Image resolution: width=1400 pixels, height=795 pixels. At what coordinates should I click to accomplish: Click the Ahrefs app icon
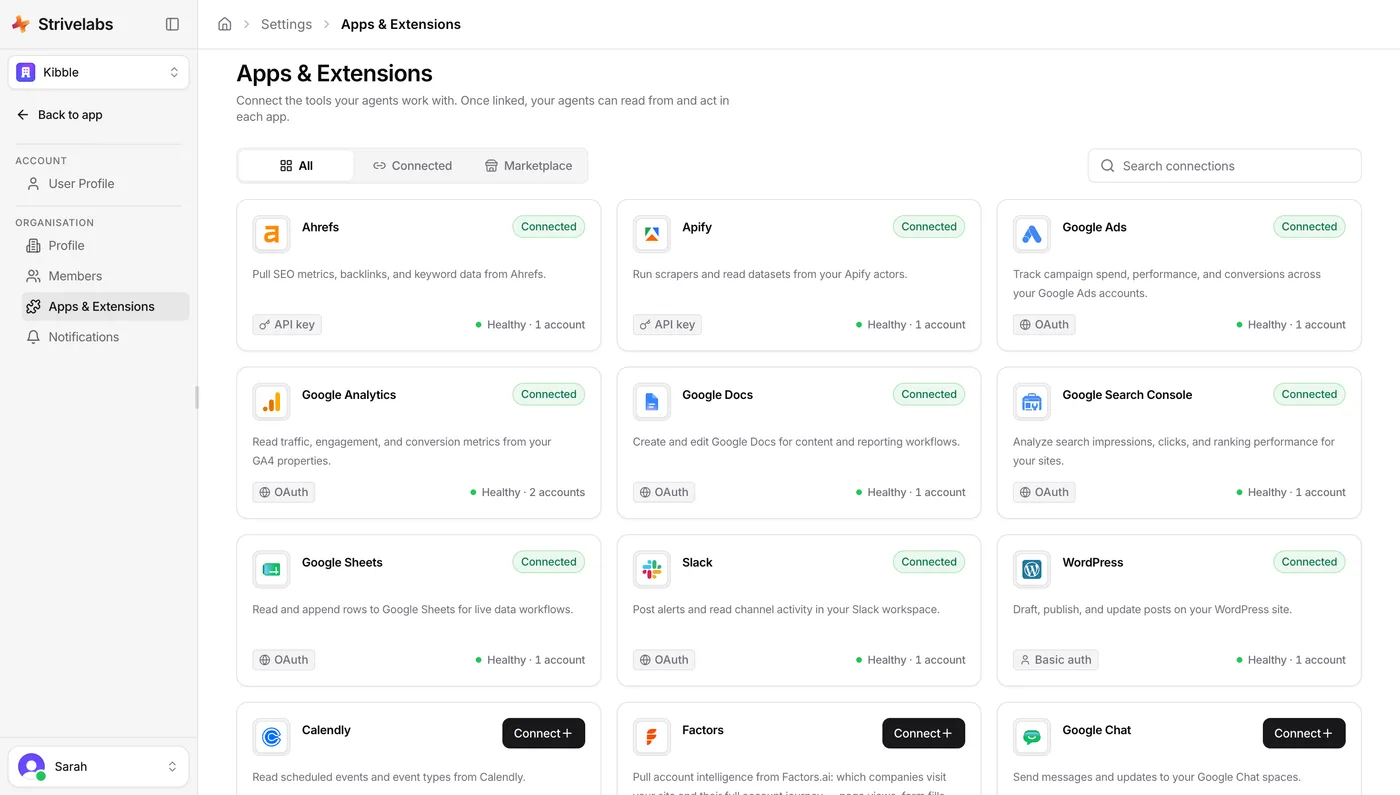pos(271,235)
